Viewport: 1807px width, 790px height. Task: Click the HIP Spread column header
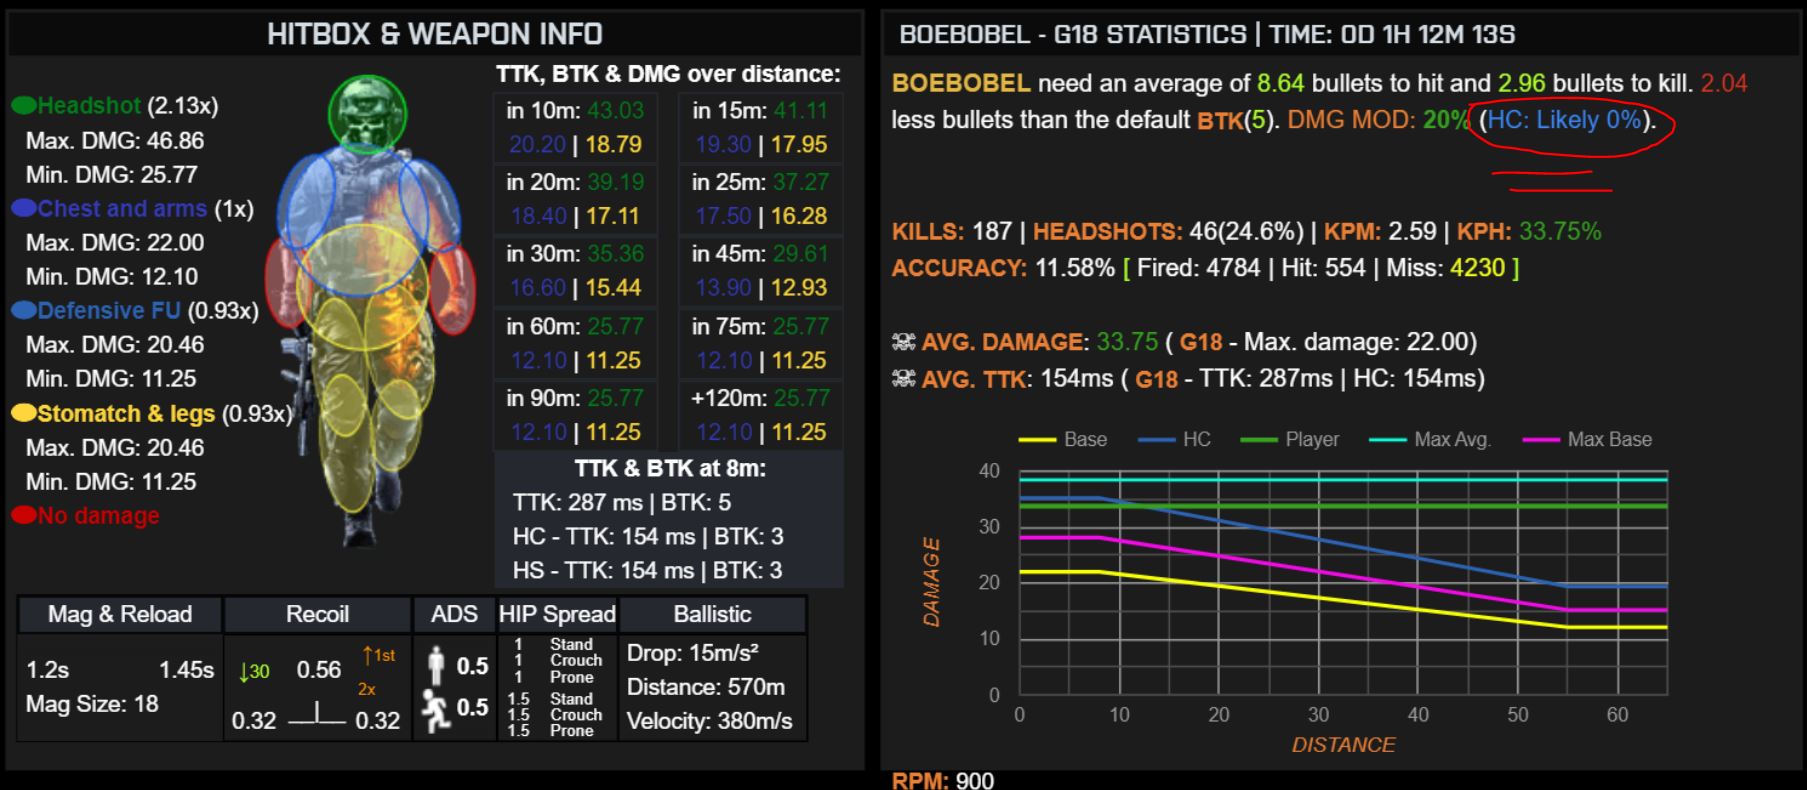[x=557, y=614]
